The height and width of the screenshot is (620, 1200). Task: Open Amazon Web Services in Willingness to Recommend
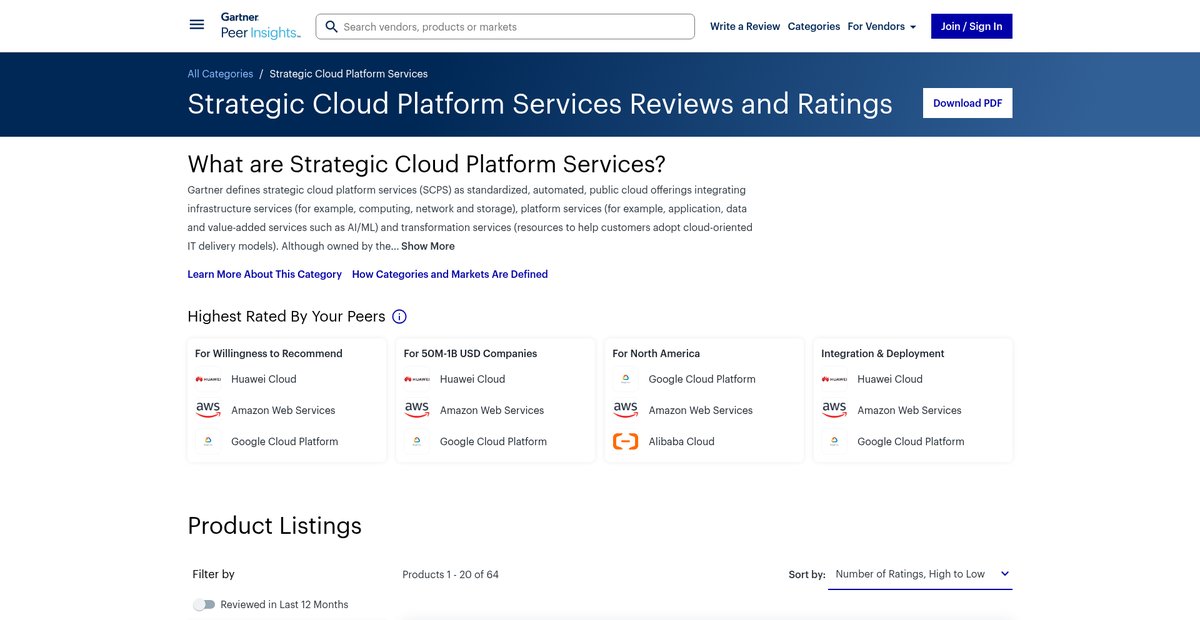pyautogui.click(x=283, y=410)
